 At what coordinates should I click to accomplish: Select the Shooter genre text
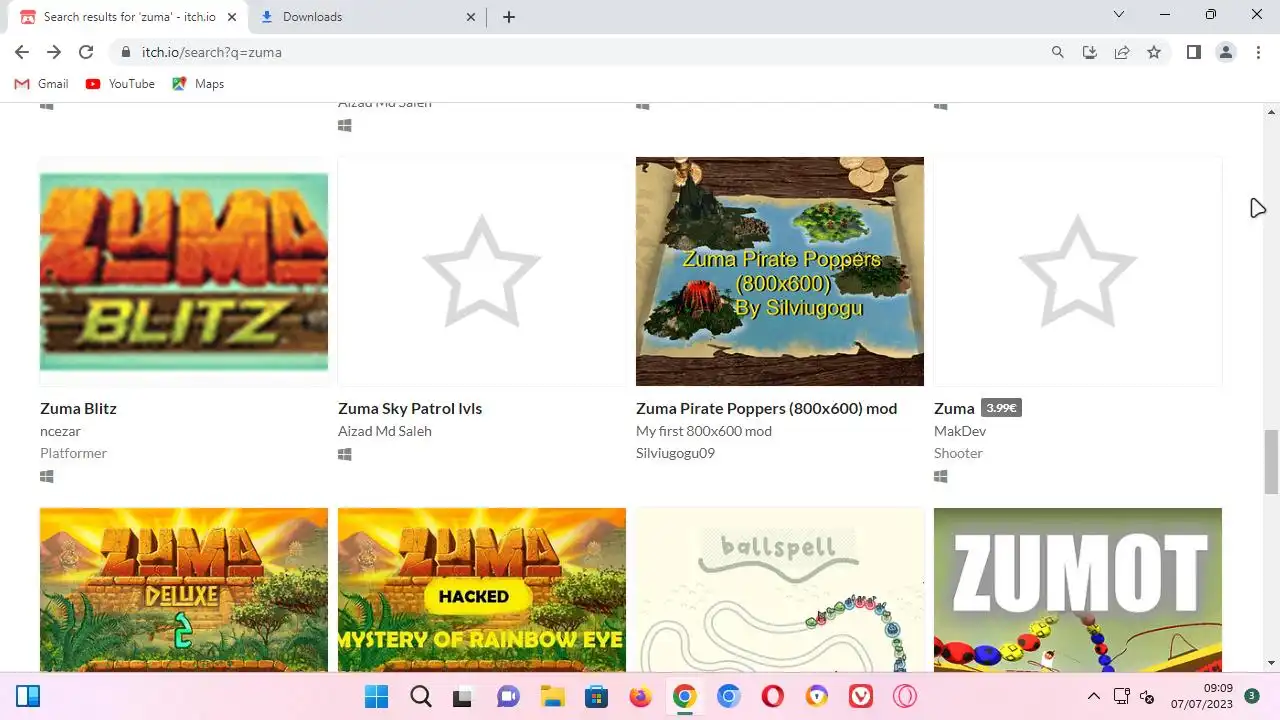[958, 453]
